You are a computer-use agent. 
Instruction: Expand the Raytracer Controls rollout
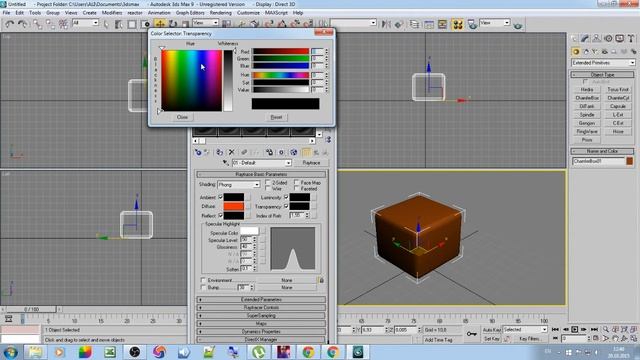[261, 307]
